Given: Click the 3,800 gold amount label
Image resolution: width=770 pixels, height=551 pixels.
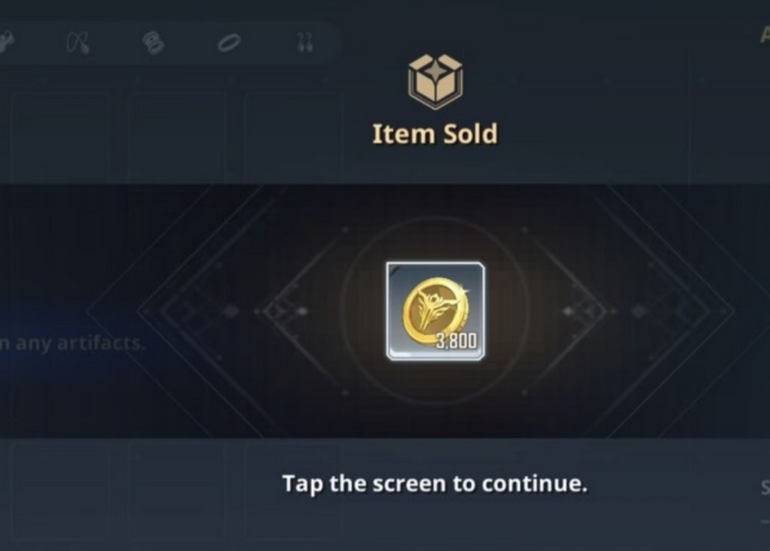Looking at the screenshot, I should [456, 340].
